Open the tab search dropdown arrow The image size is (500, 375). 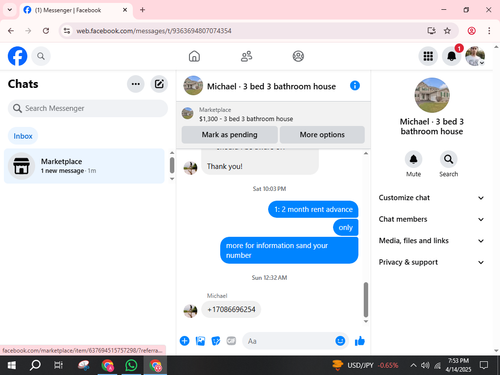[10, 10]
